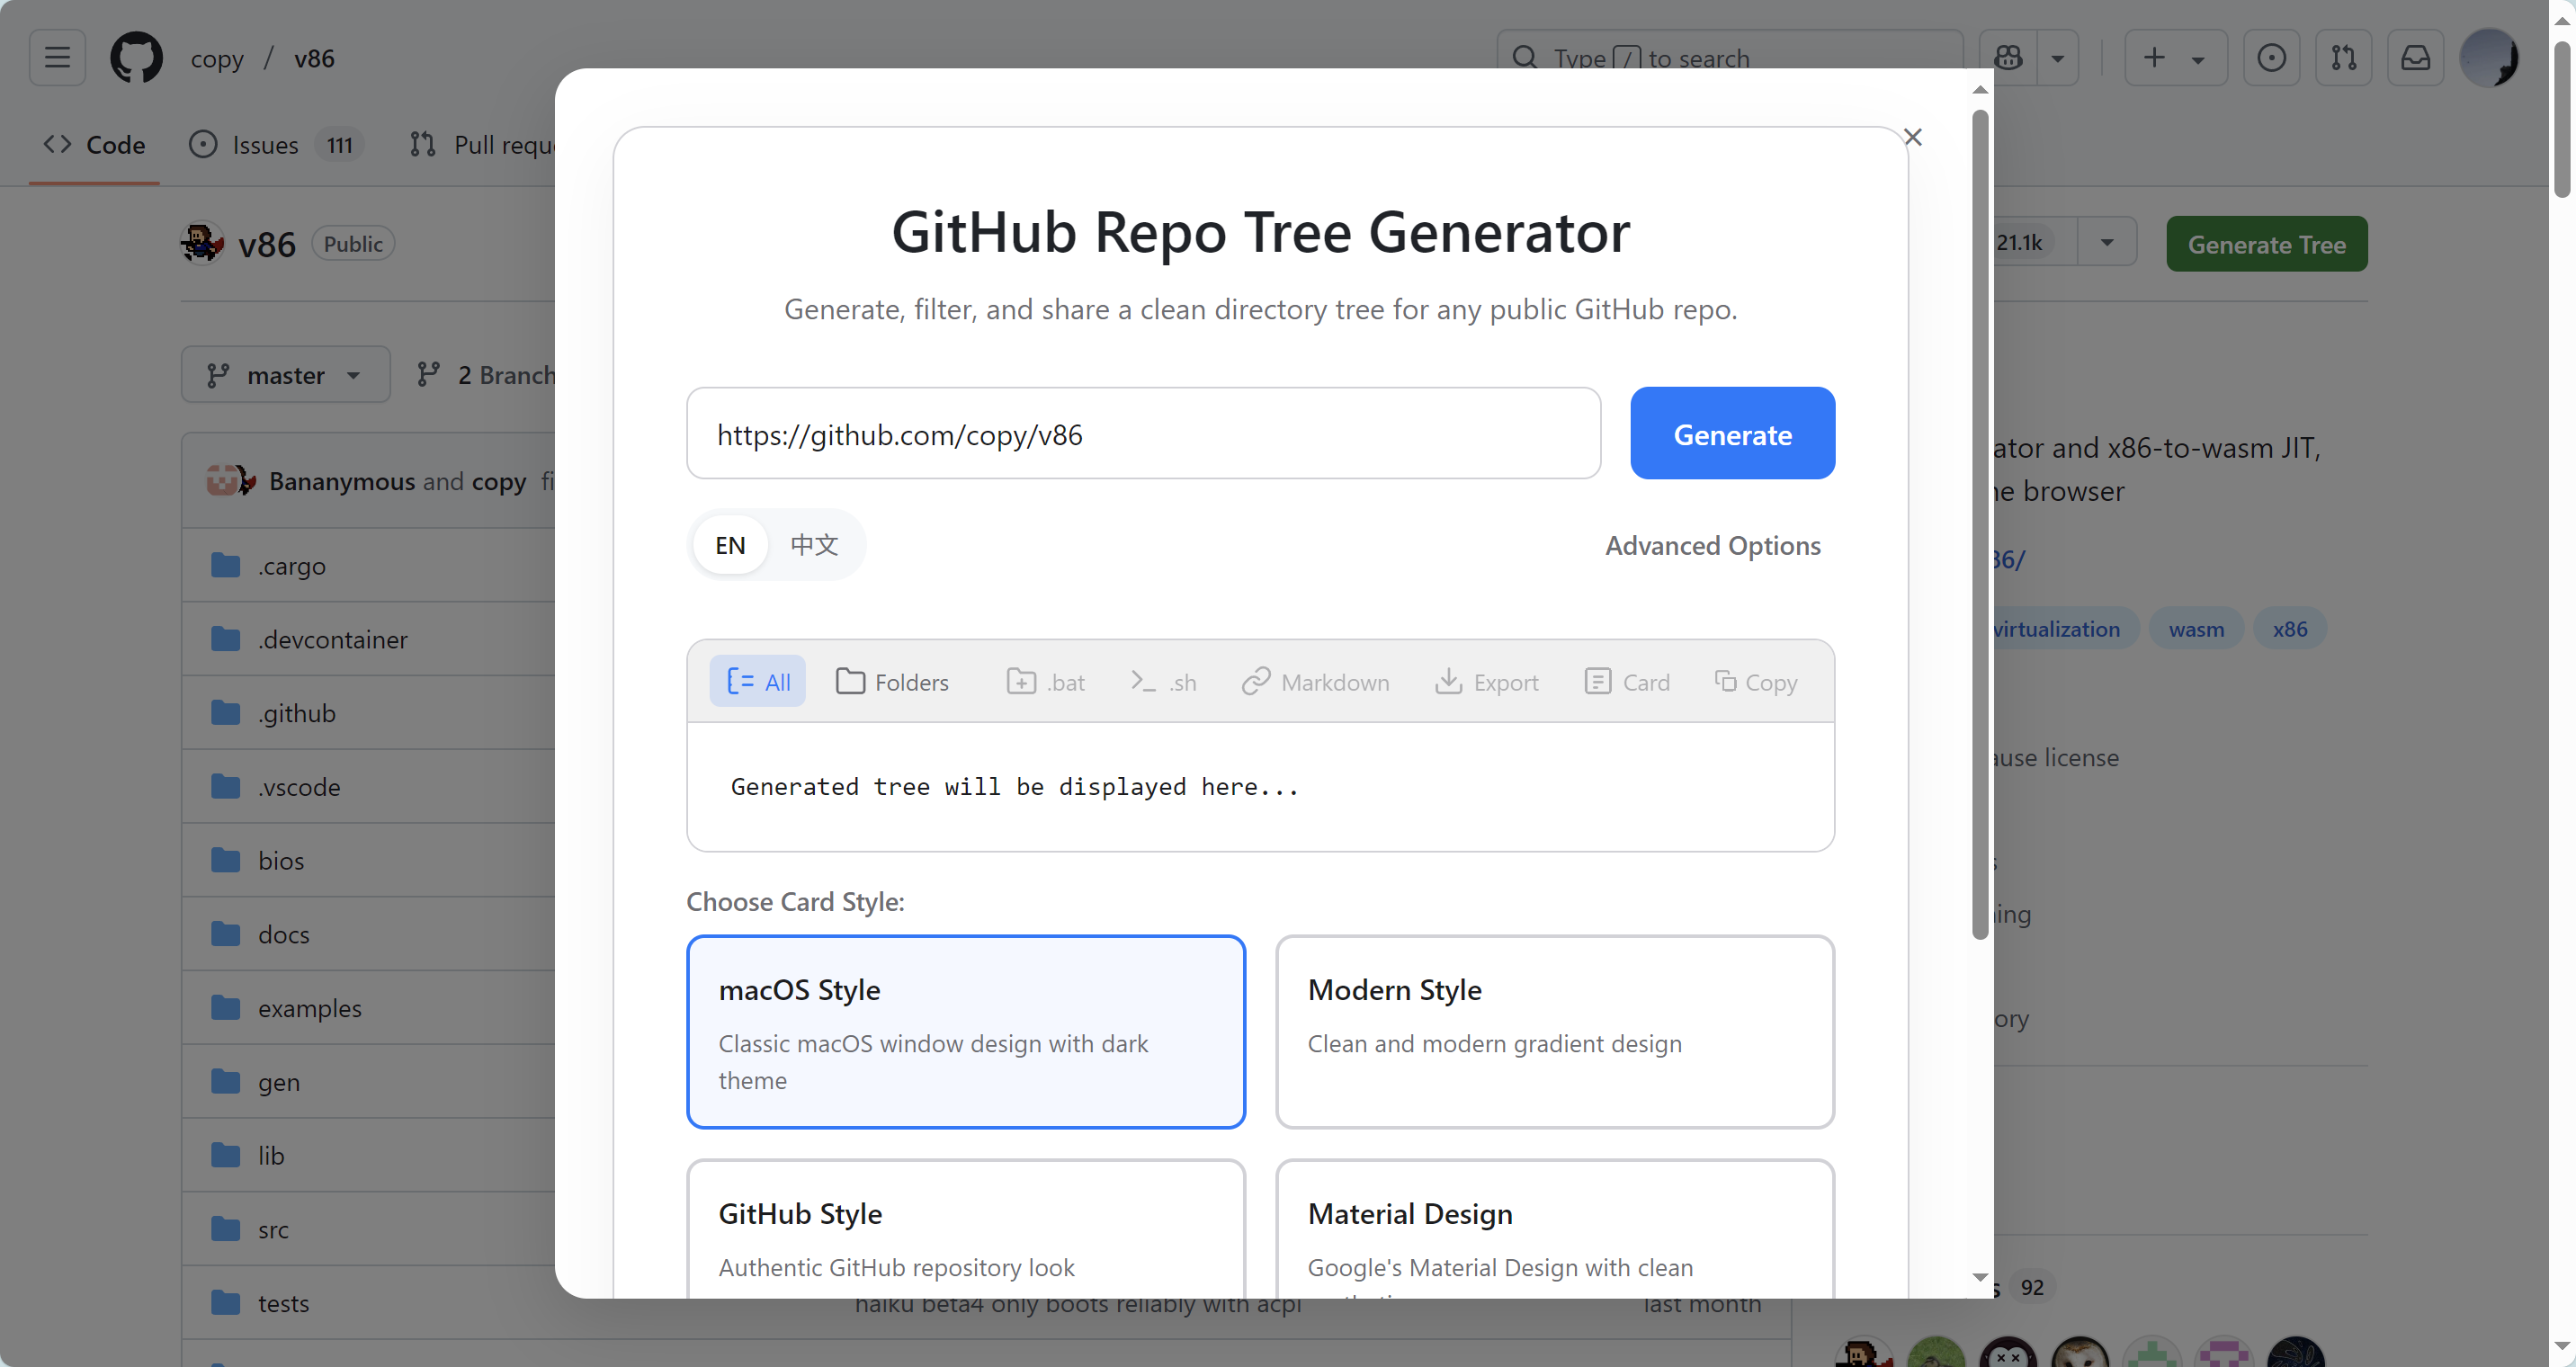Open the create new plus menu
The height and width of the screenshot is (1367, 2576).
(x=2176, y=58)
